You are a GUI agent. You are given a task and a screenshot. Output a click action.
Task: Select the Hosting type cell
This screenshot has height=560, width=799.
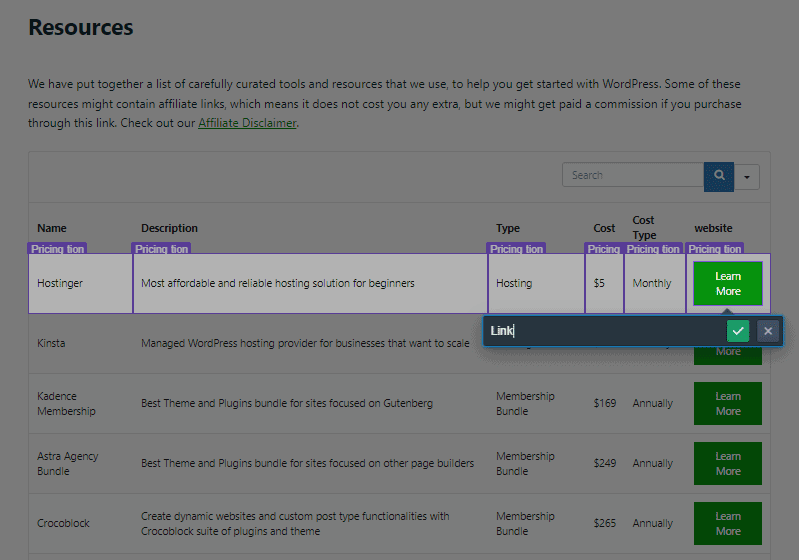(536, 283)
